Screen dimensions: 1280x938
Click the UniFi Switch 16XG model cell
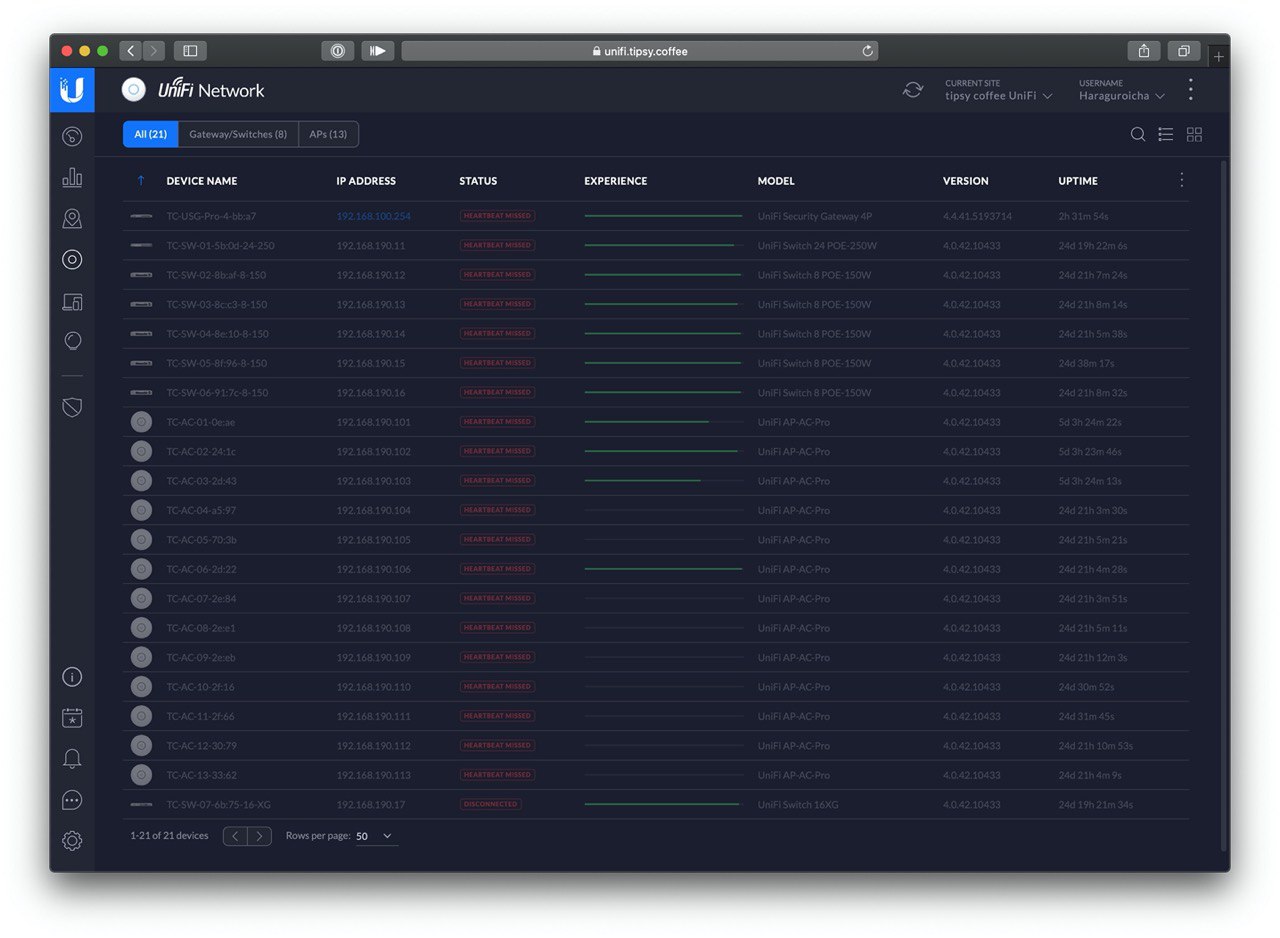click(x=800, y=805)
